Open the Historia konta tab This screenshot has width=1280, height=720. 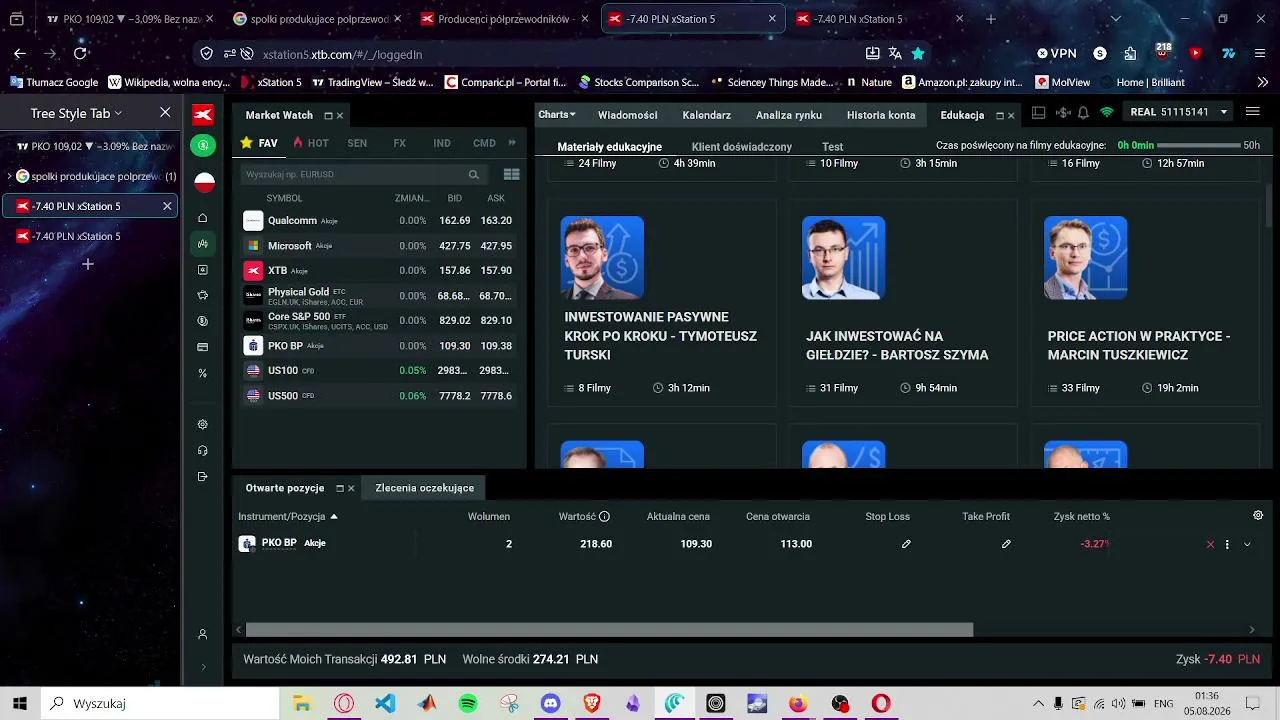[881, 115]
